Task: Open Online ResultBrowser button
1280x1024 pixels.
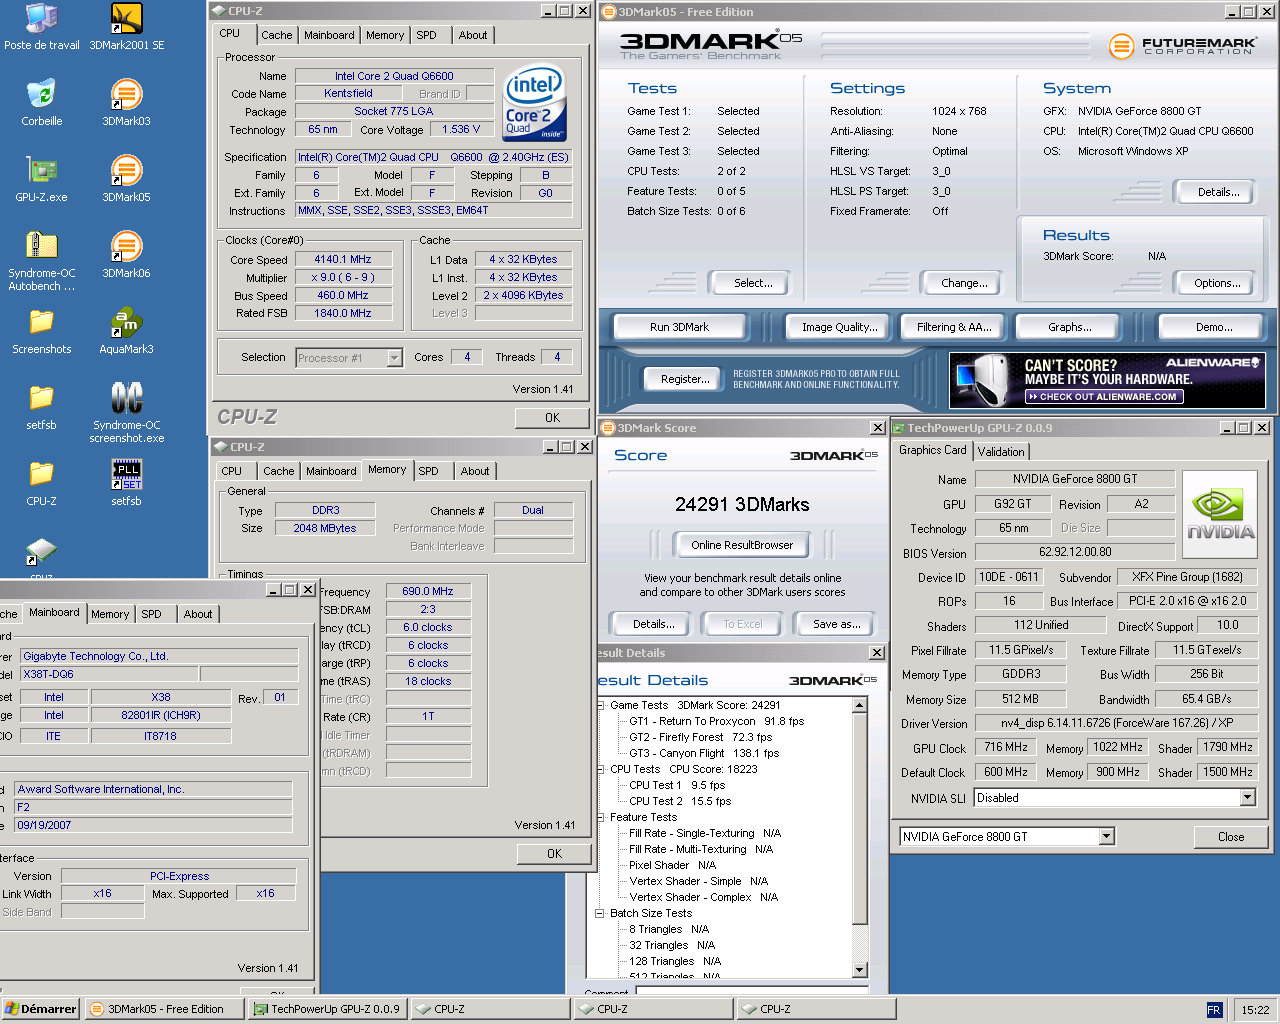Action: click(742, 545)
